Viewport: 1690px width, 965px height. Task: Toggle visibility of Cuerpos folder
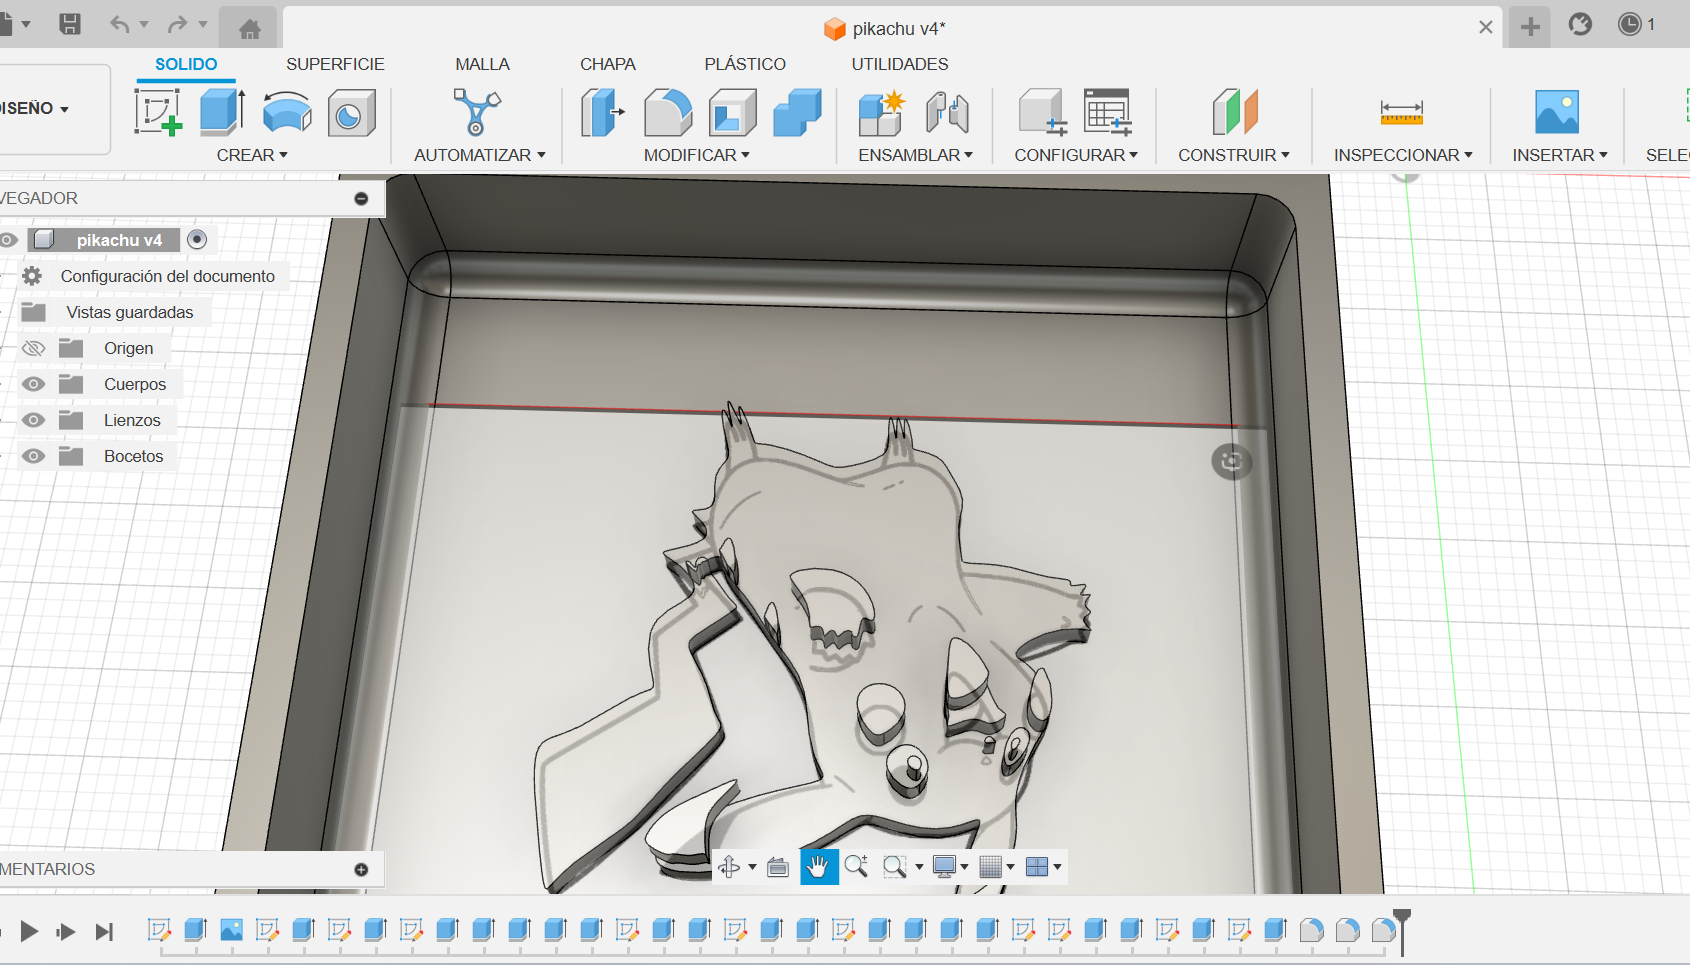coord(34,384)
